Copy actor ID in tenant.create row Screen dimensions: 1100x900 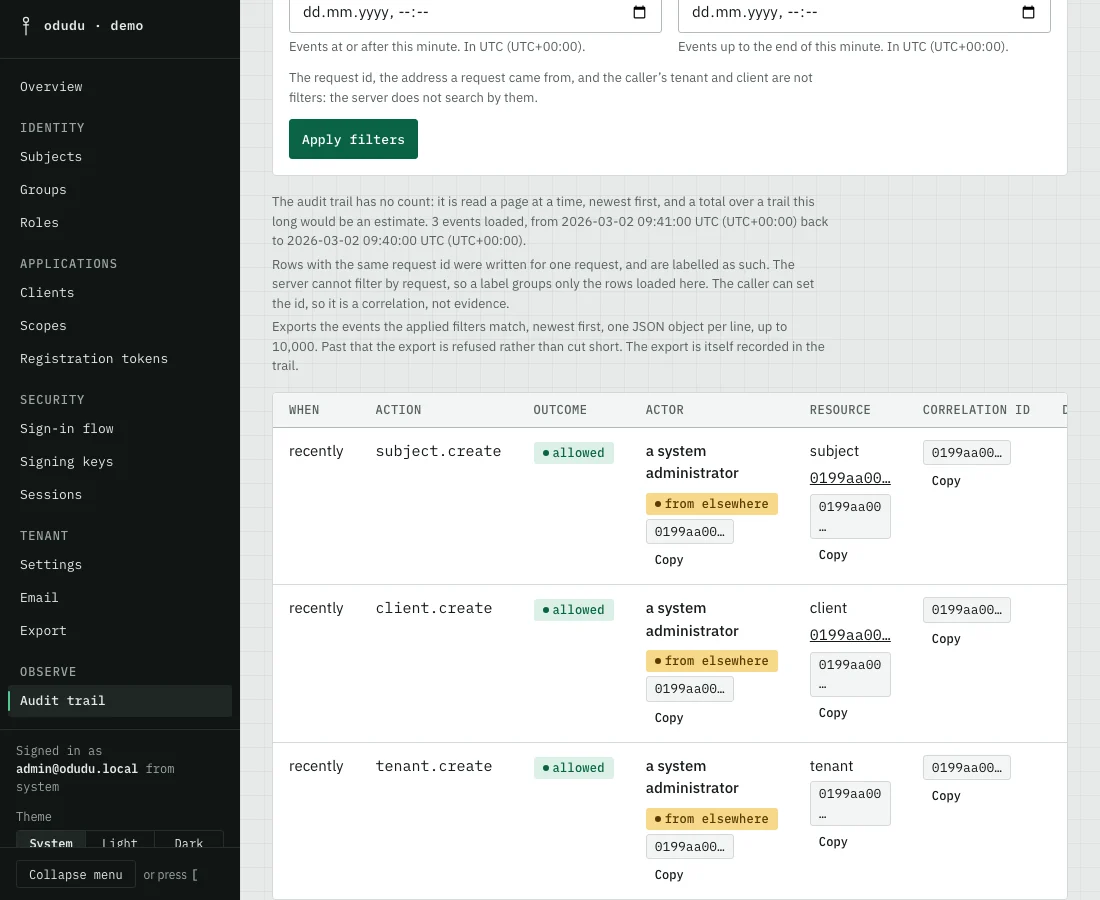[669, 875]
